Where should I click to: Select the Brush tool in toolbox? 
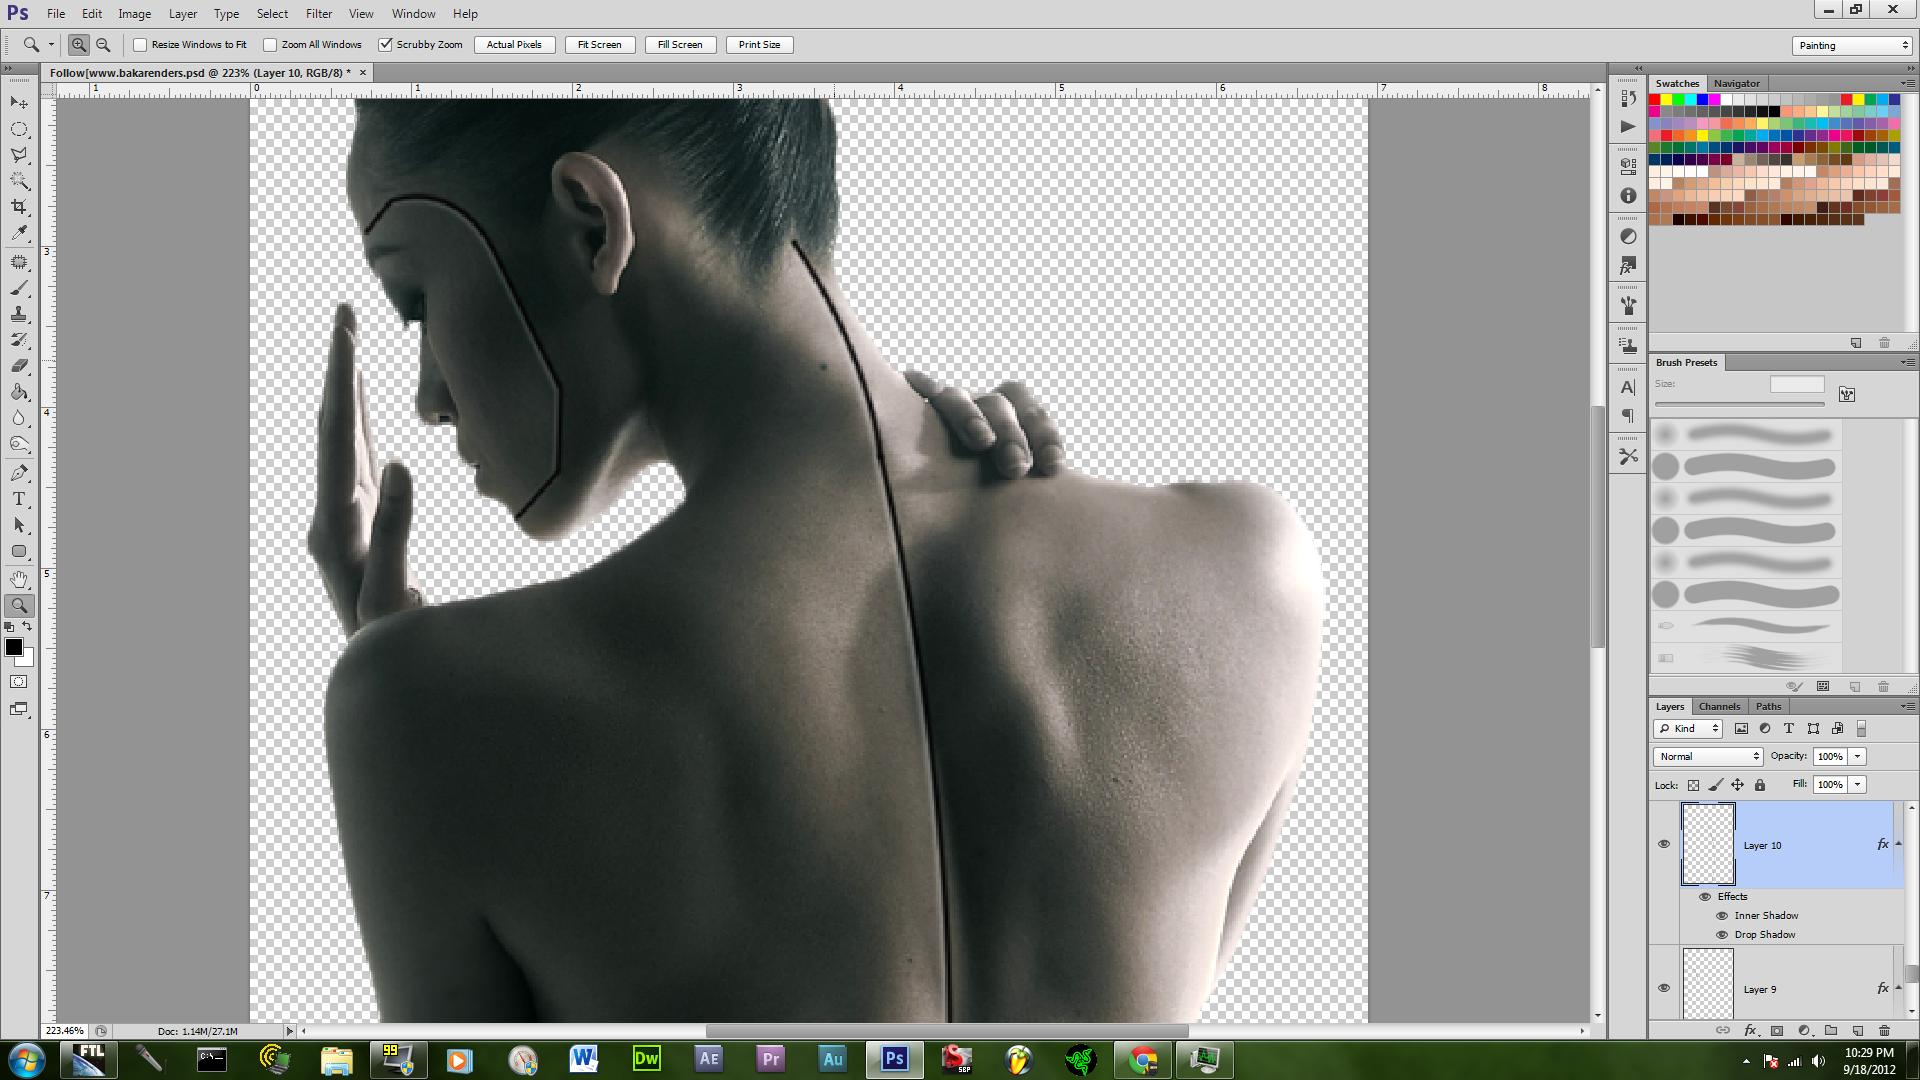coord(19,288)
